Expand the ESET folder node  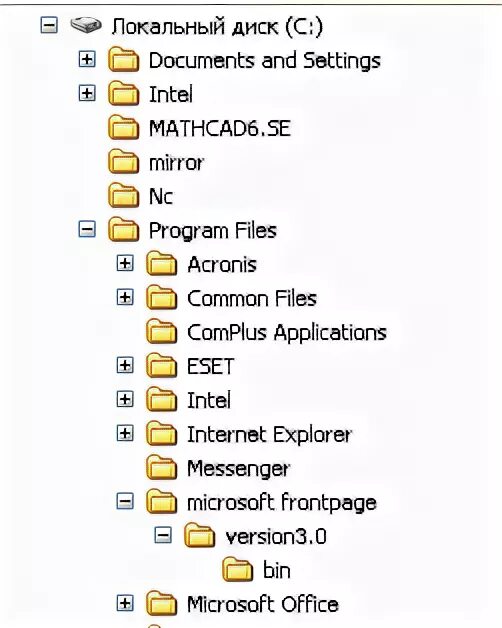click(x=125, y=365)
